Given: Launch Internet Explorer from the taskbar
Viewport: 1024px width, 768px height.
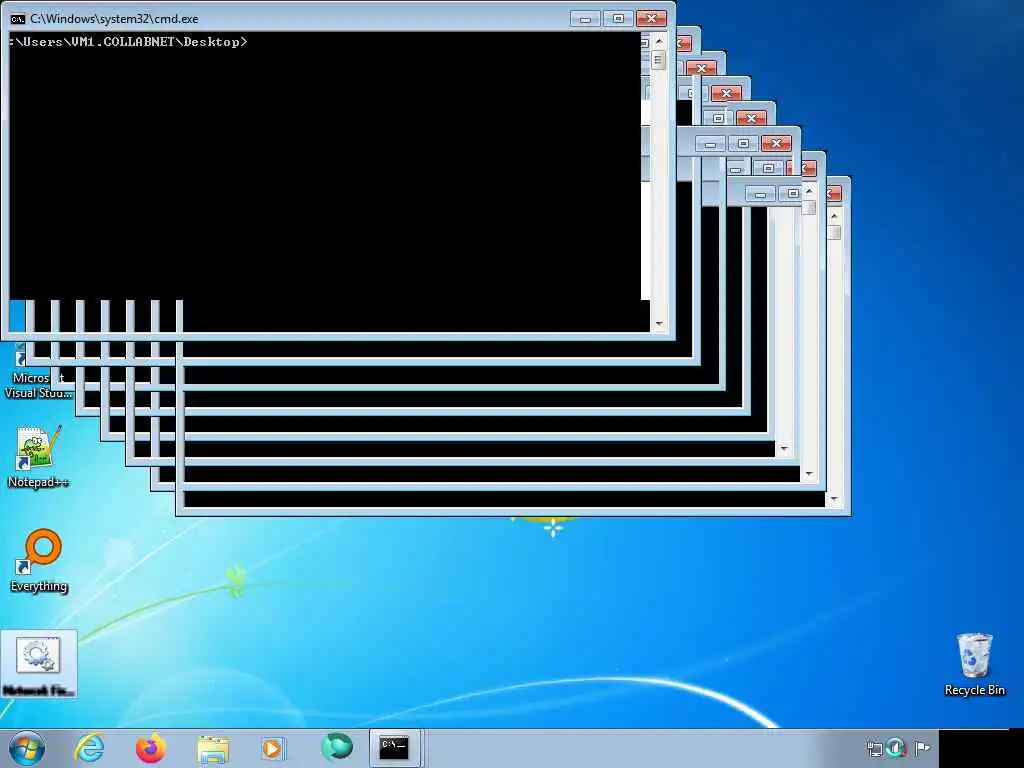Looking at the screenshot, I should (x=89, y=748).
